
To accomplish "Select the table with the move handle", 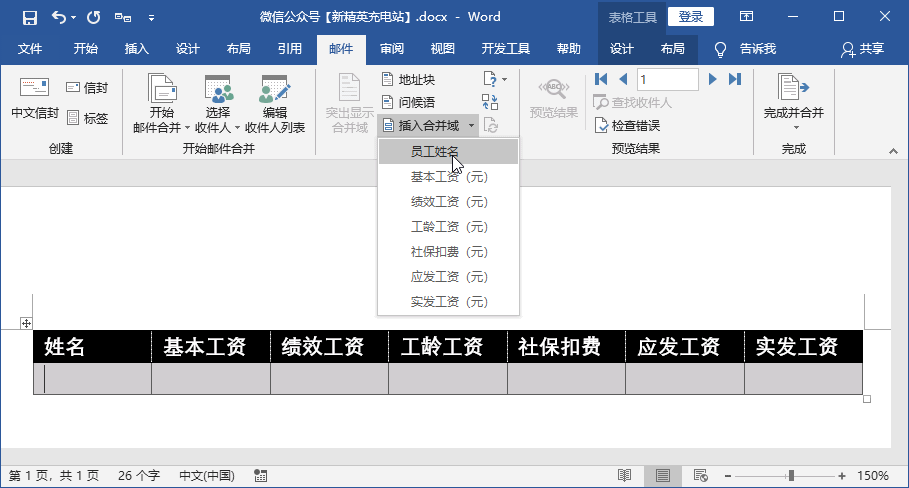I will (x=26, y=323).
